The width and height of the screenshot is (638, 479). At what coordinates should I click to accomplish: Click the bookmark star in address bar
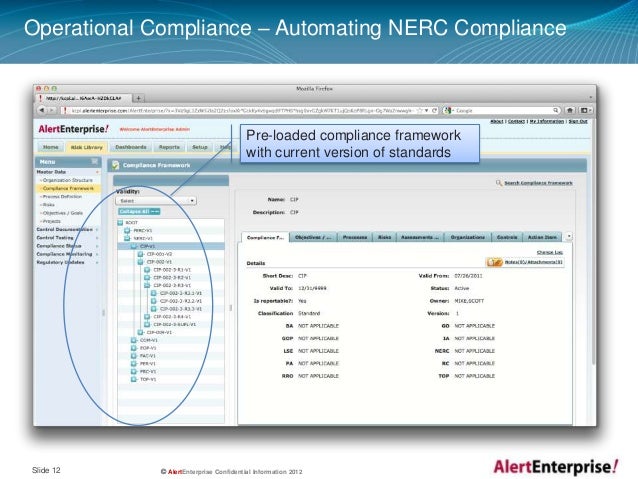(x=419, y=110)
